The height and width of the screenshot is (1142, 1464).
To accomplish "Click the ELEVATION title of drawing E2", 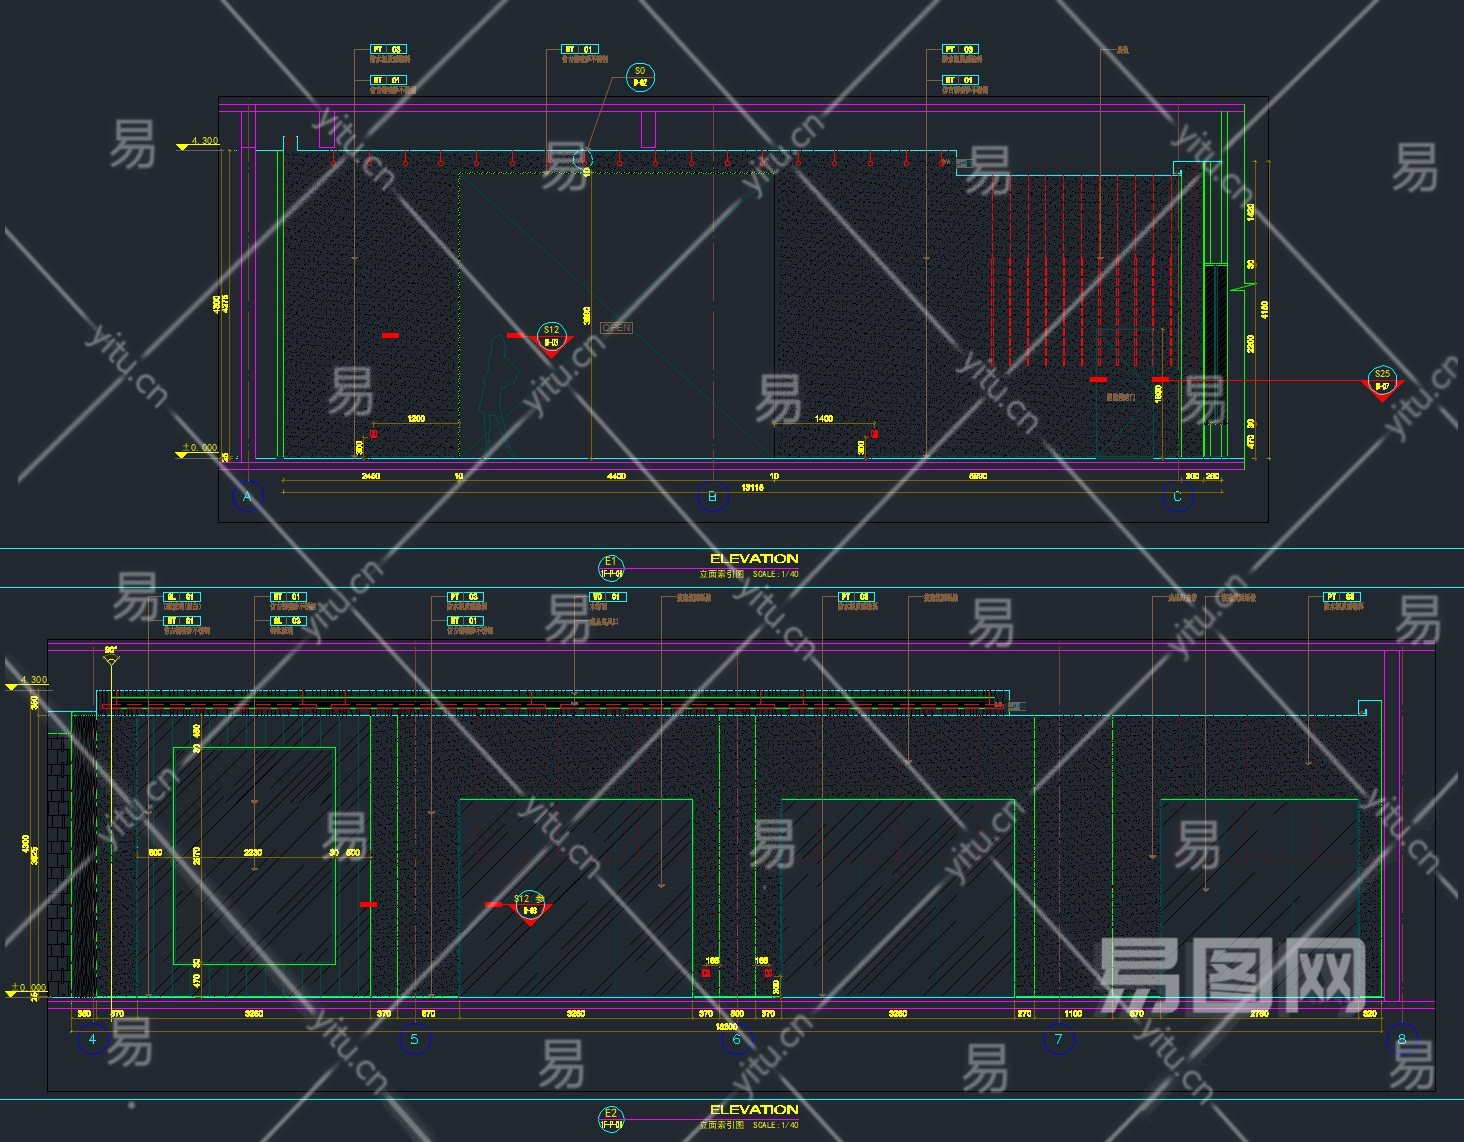I will pyautogui.click(x=754, y=1110).
